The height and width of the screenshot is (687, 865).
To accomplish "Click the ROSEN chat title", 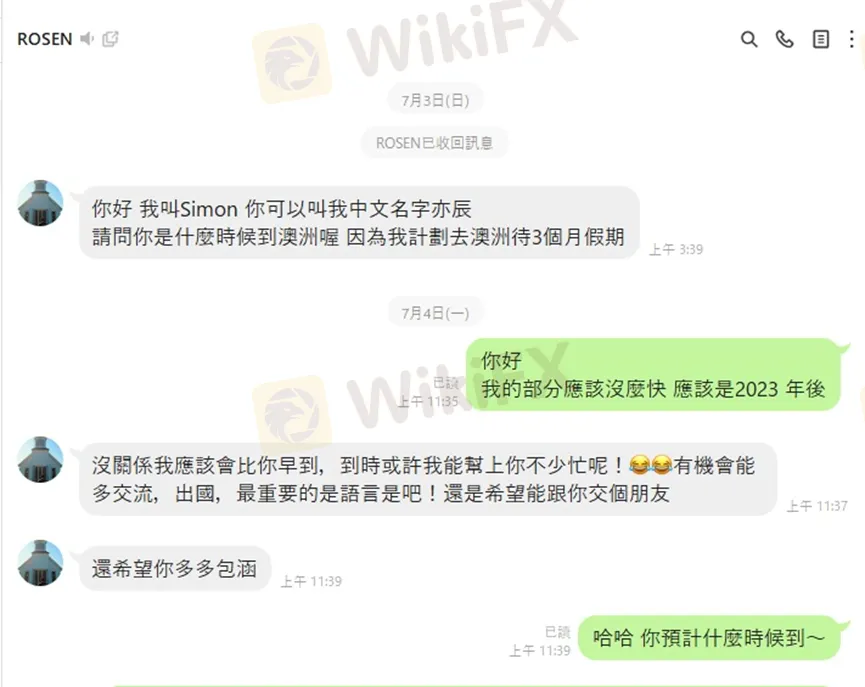I will coord(45,39).
